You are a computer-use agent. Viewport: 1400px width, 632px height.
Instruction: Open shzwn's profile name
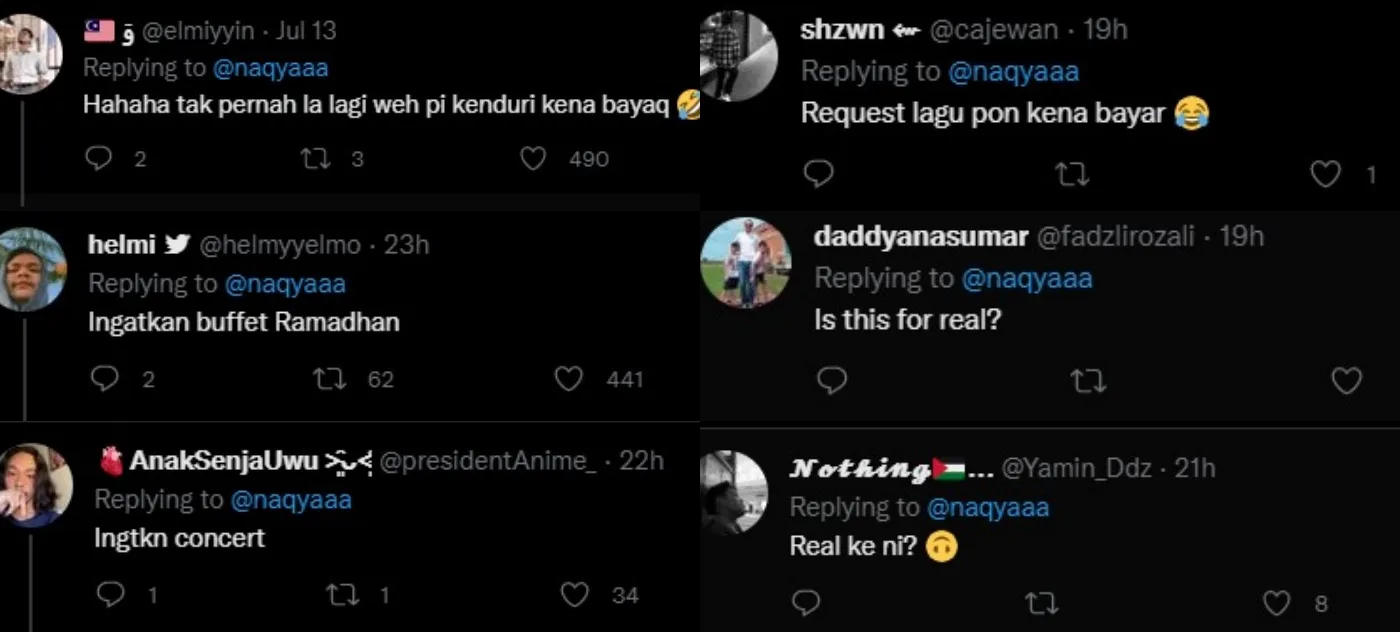842,30
